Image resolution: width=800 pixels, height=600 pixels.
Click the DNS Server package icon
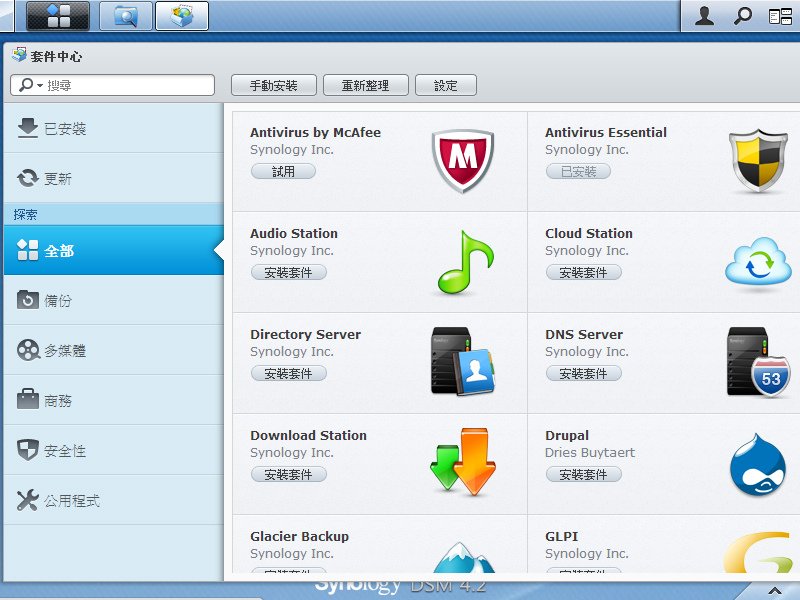[758, 362]
